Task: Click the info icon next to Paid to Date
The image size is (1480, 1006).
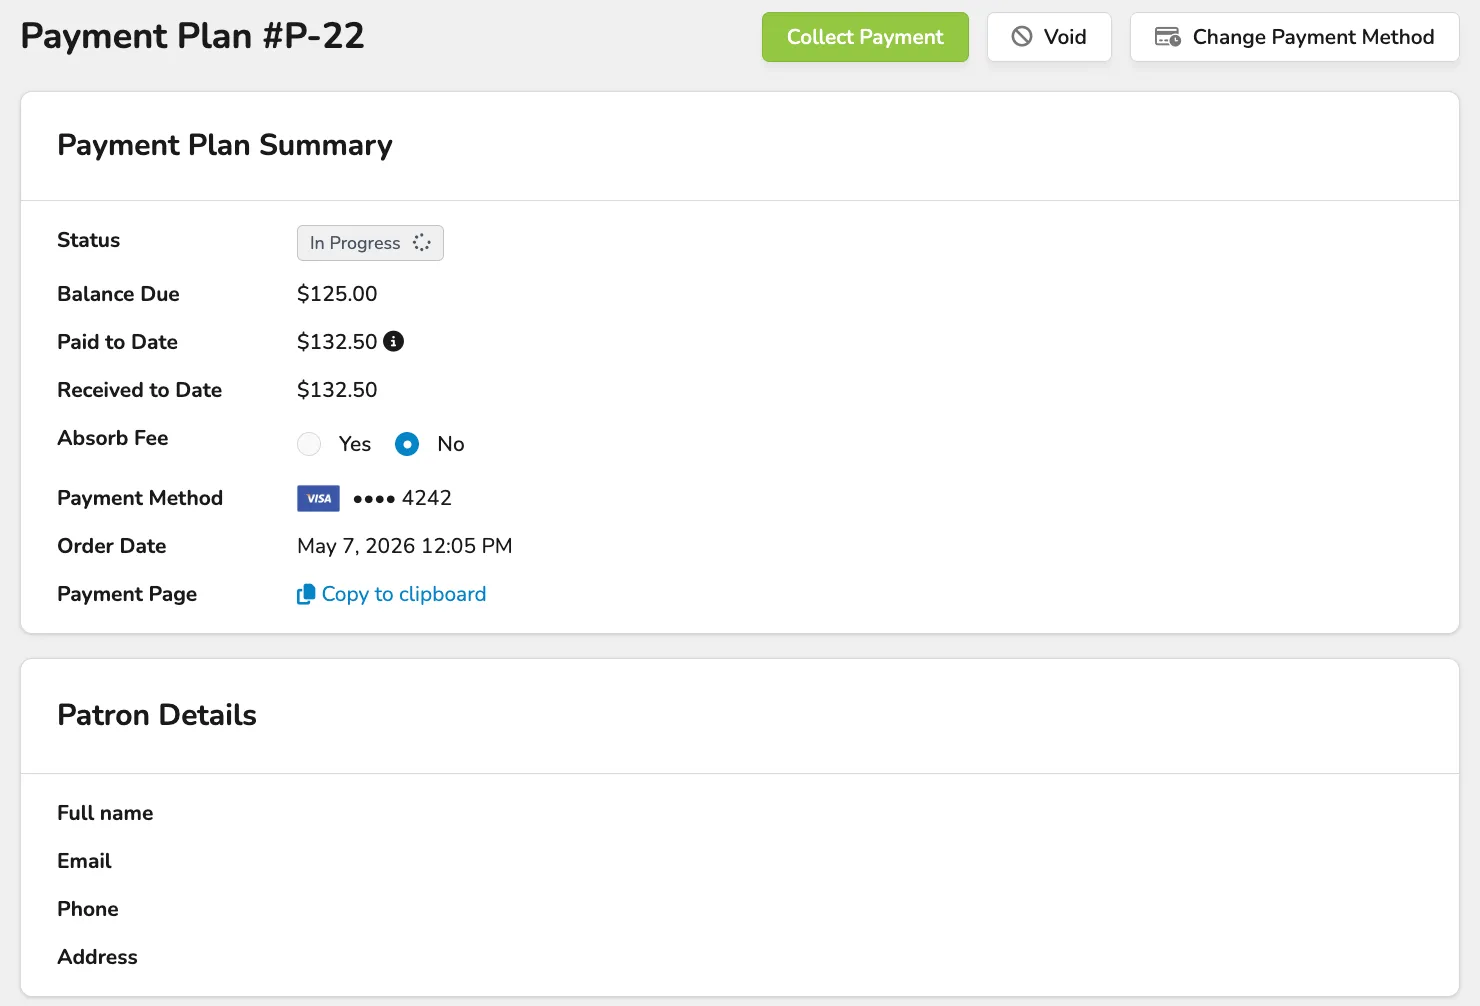Action: pos(394,341)
